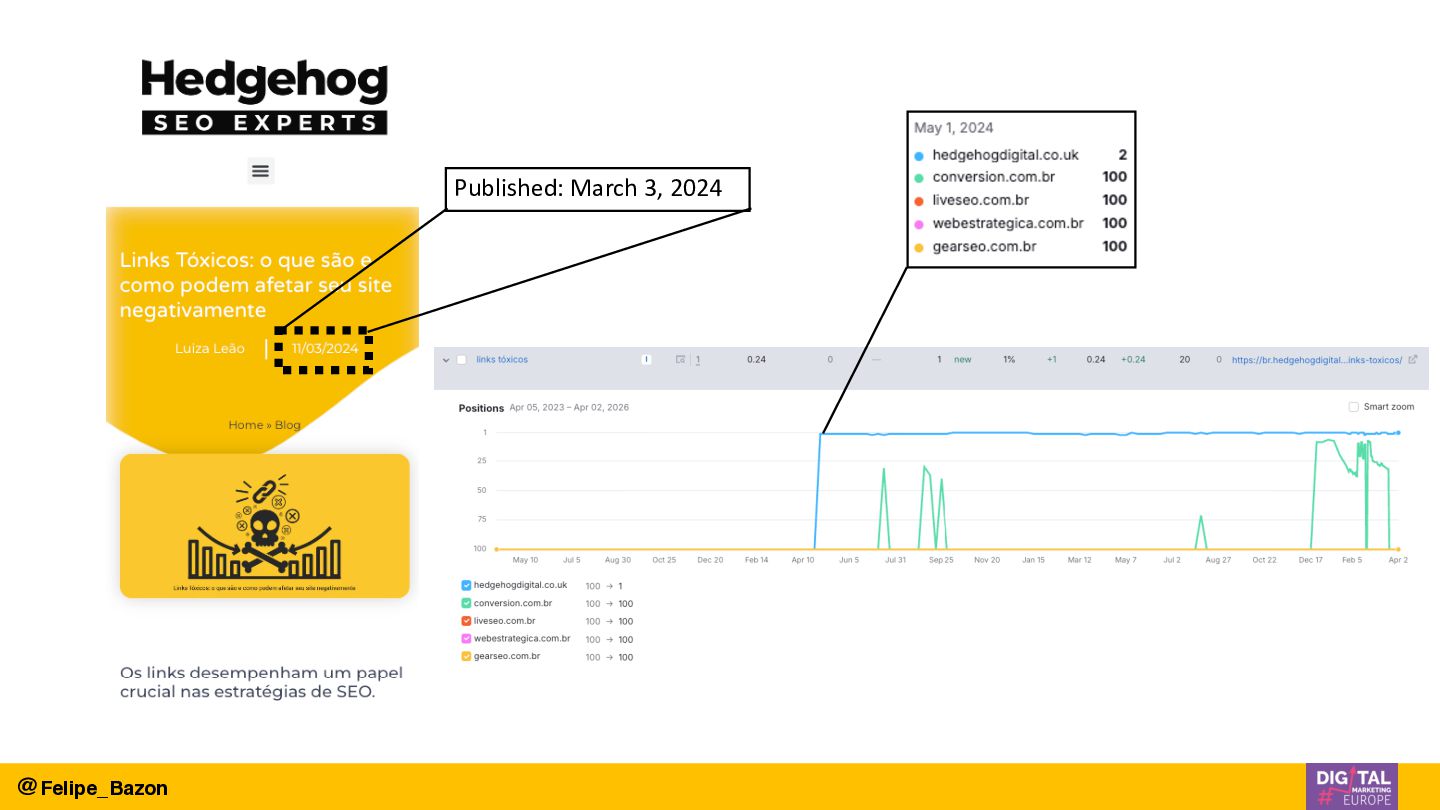Click the Sep 25 label on chart axis
The width and height of the screenshot is (1440, 810).
point(941,560)
